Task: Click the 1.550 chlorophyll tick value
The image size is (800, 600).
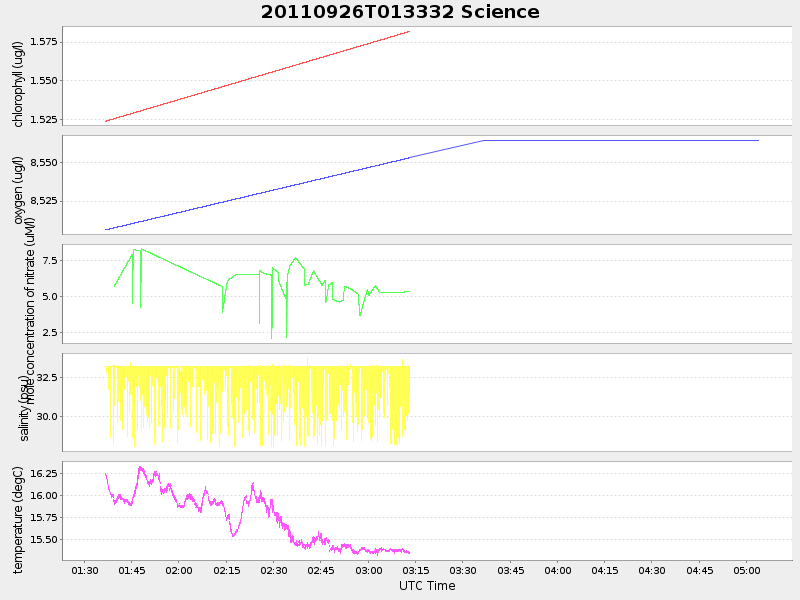Action: 44,81
